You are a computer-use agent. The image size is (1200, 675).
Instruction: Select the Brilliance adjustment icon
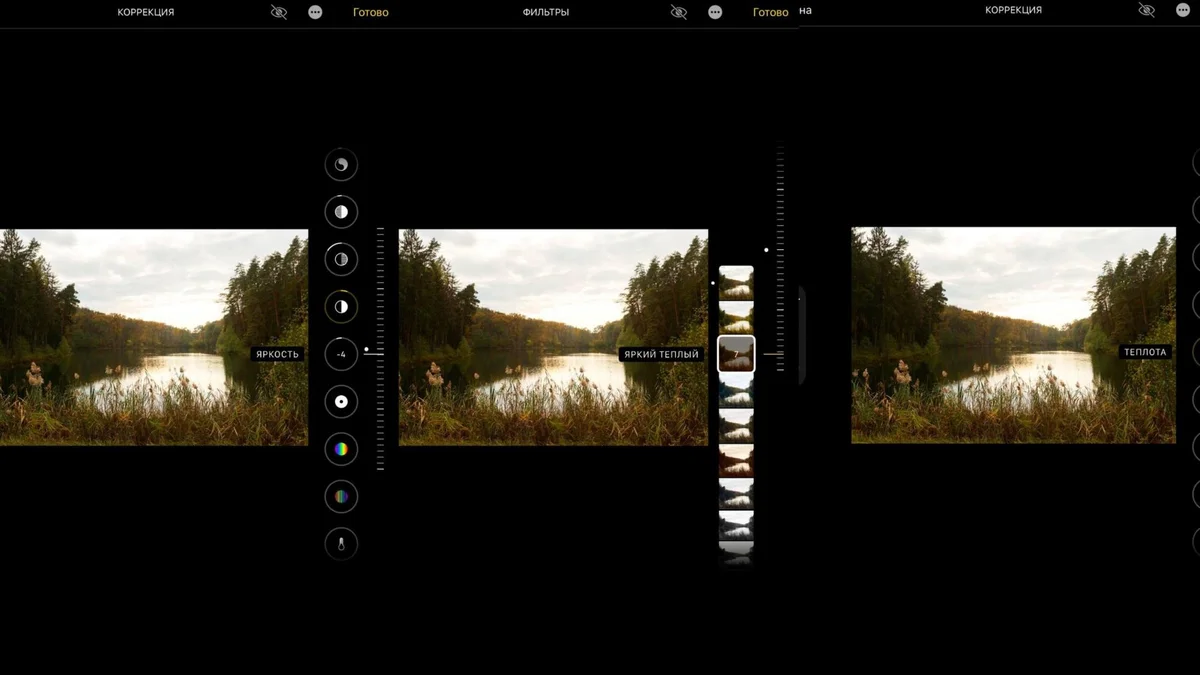pos(341,165)
